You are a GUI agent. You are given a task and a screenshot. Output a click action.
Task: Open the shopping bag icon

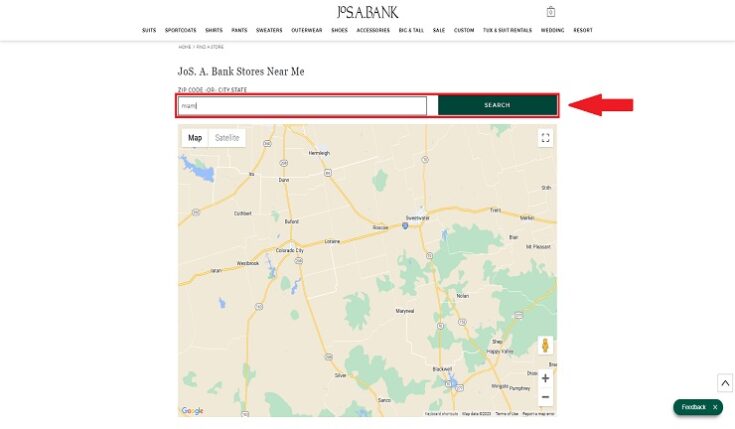(x=551, y=12)
